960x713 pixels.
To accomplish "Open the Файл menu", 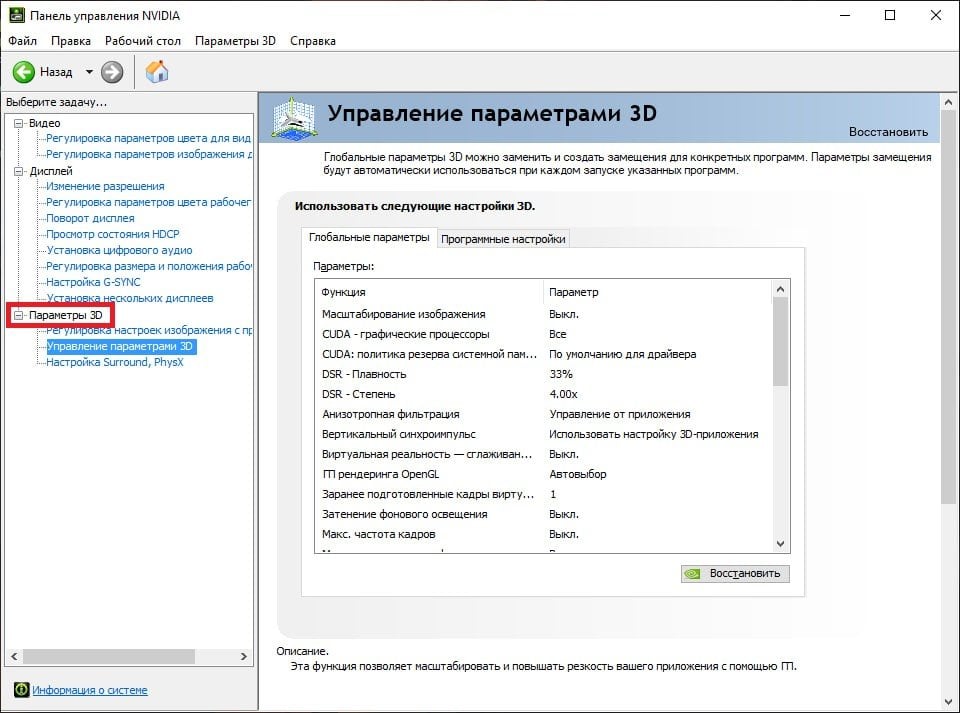I will 23,41.
